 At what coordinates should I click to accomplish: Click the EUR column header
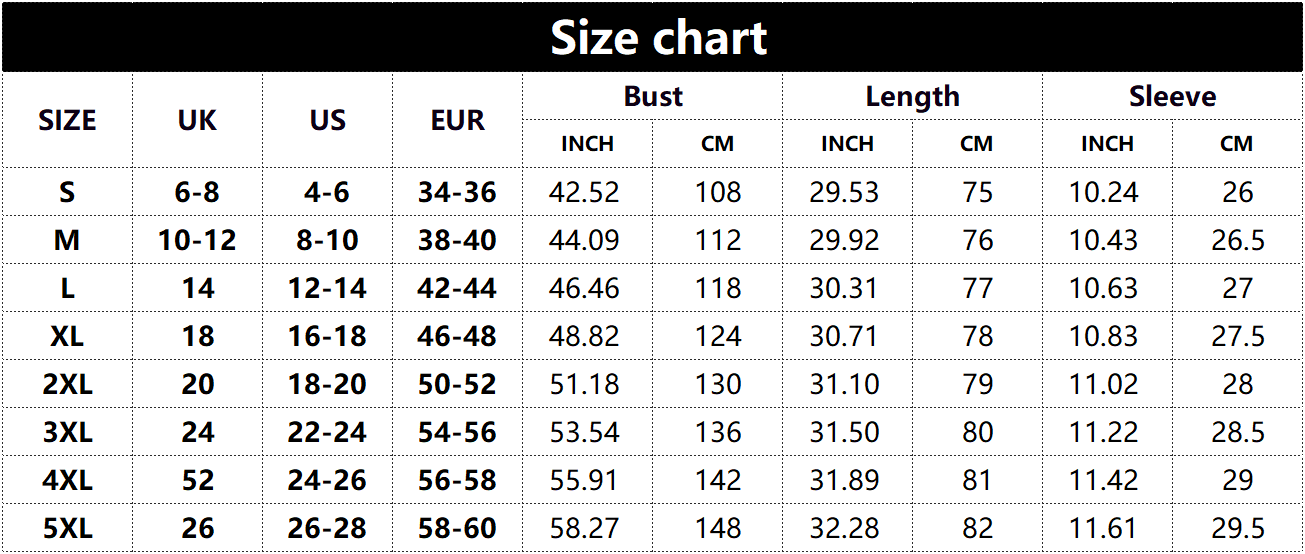click(x=457, y=120)
